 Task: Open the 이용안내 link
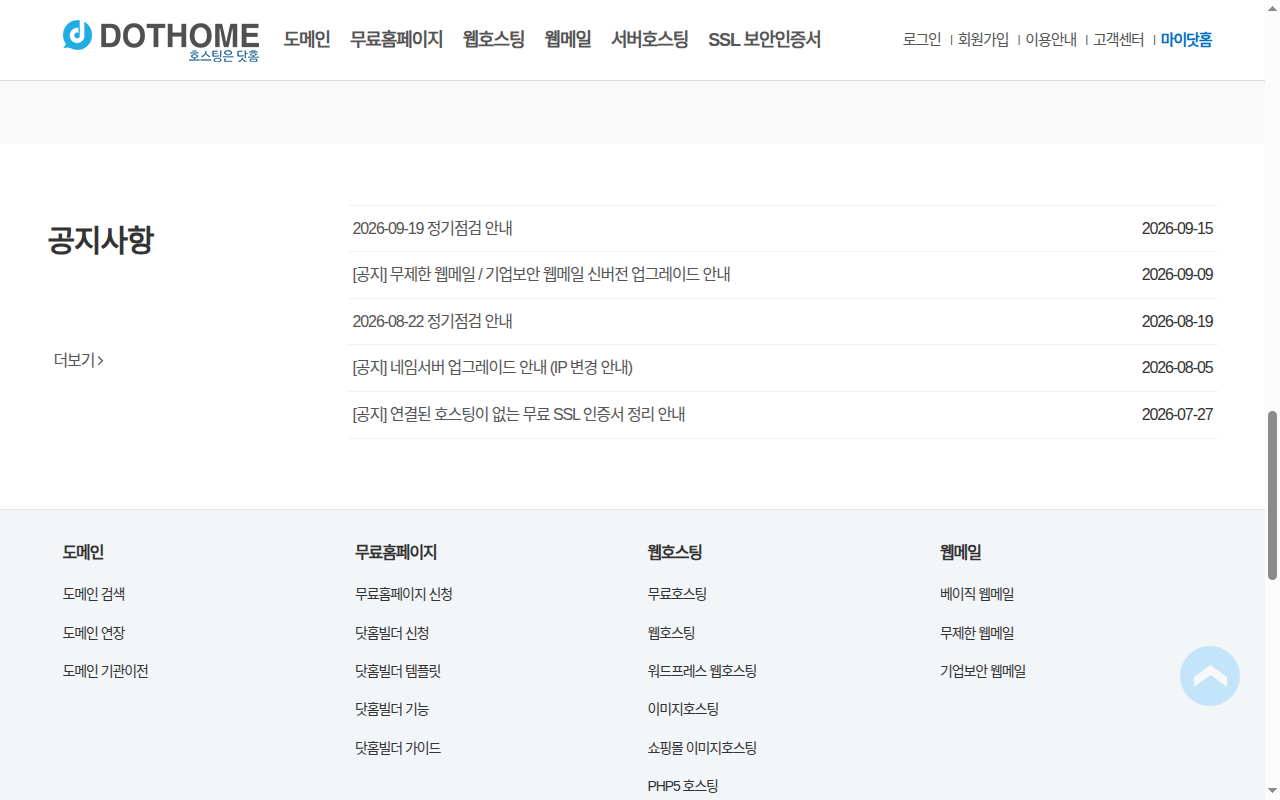[1052, 40]
